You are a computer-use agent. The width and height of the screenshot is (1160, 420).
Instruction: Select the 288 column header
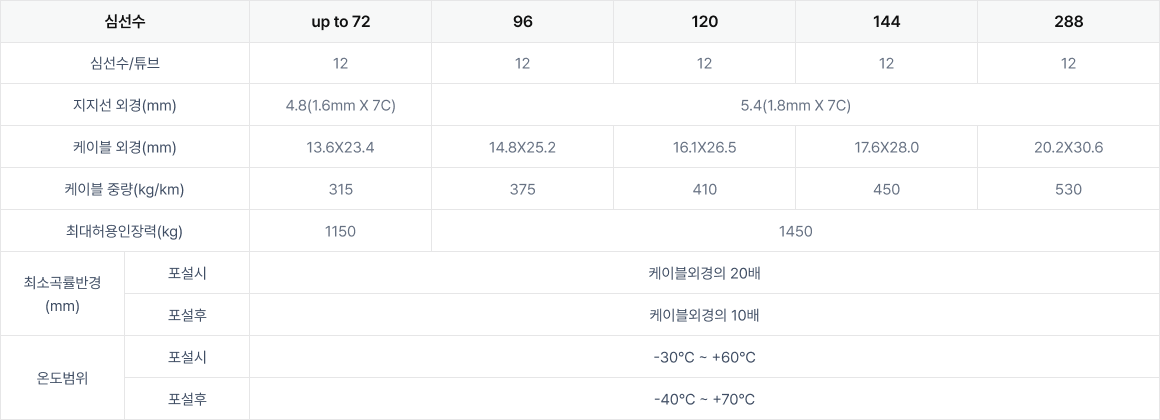[1068, 21]
